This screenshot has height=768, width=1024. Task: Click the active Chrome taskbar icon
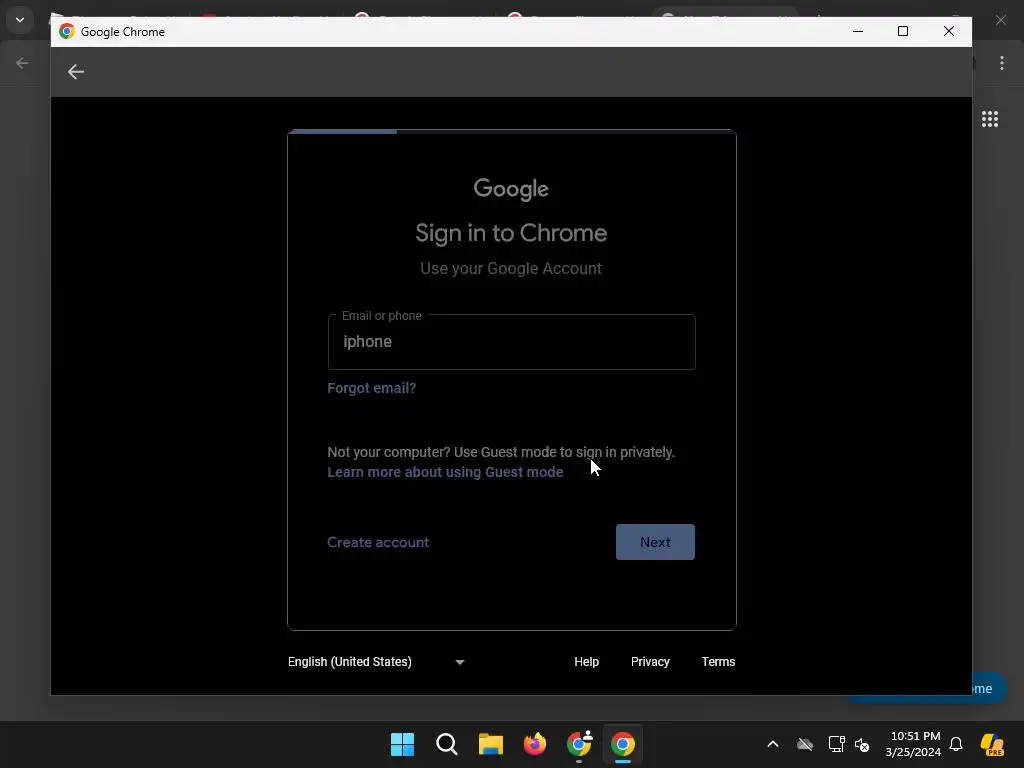pyautogui.click(x=623, y=744)
